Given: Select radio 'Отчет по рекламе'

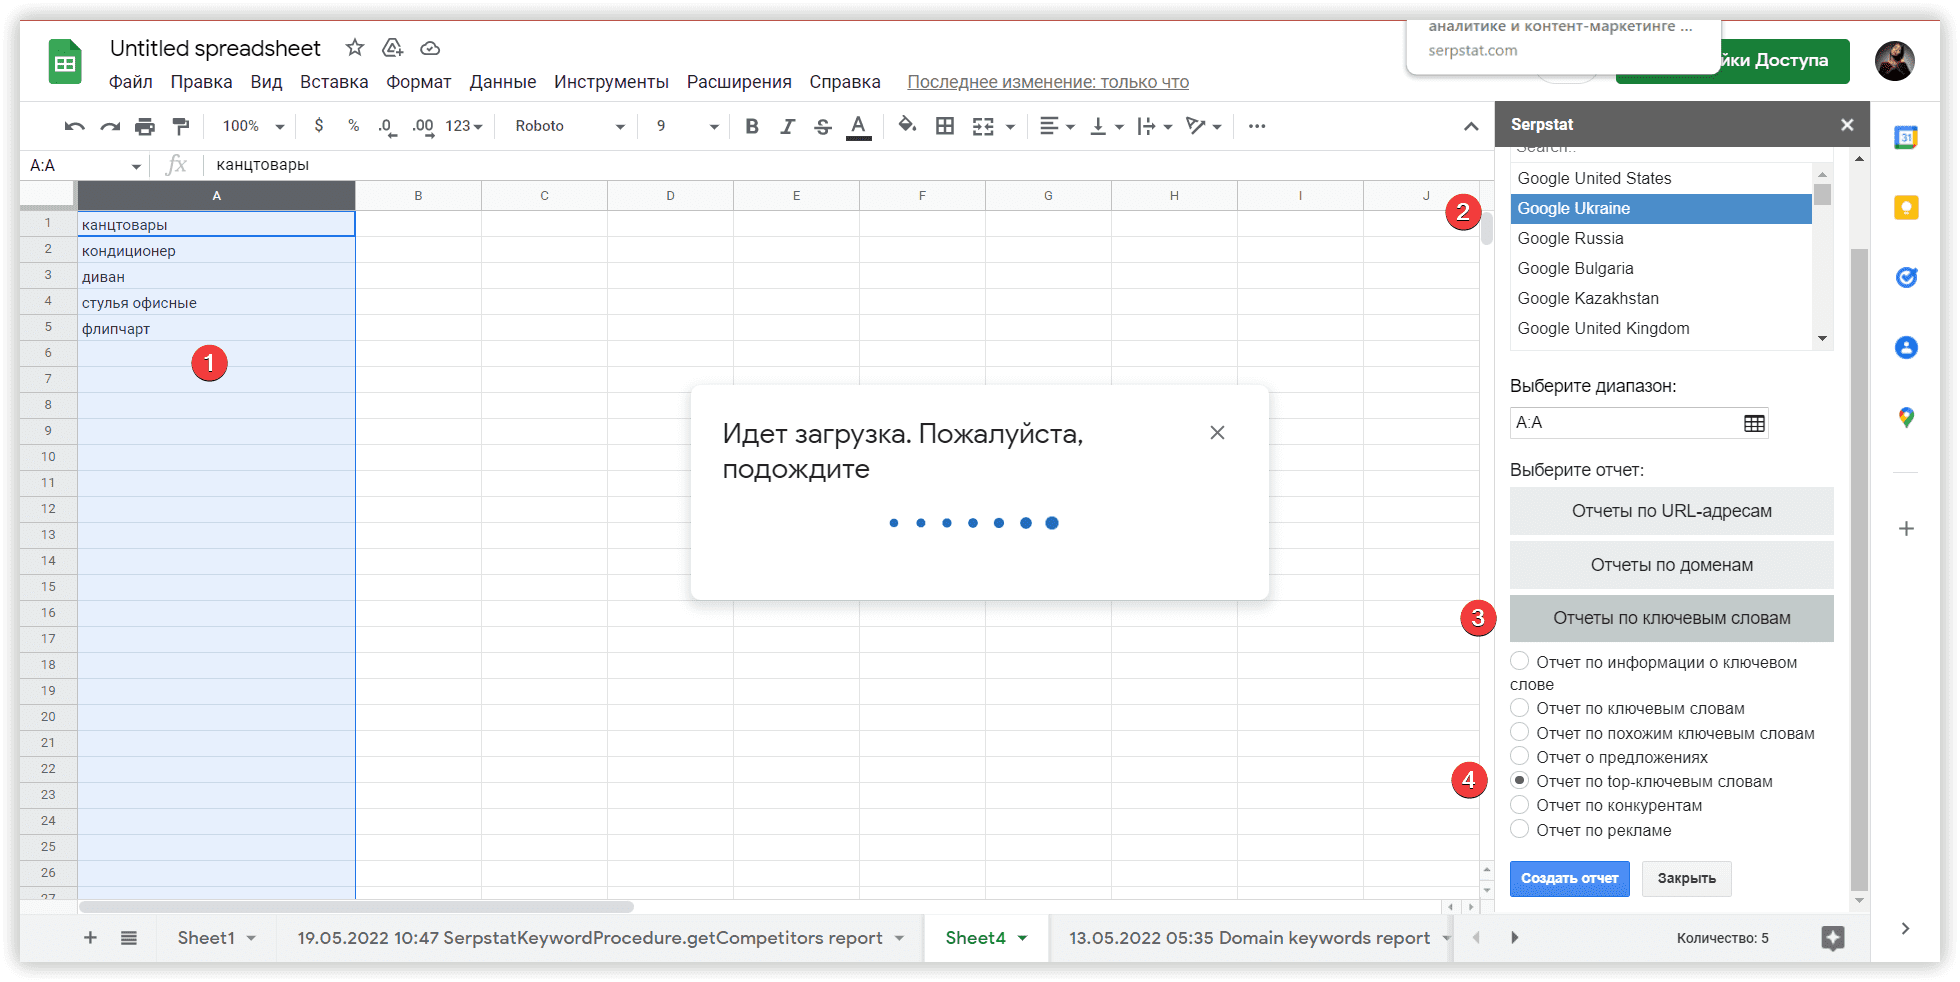Looking at the screenshot, I should click(1519, 829).
